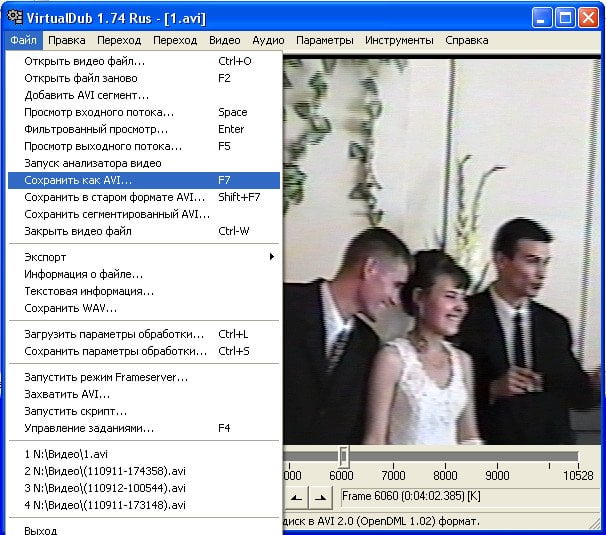Open the Видео menu
The height and width of the screenshot is (535, 606).
click(x=224, y=40)
